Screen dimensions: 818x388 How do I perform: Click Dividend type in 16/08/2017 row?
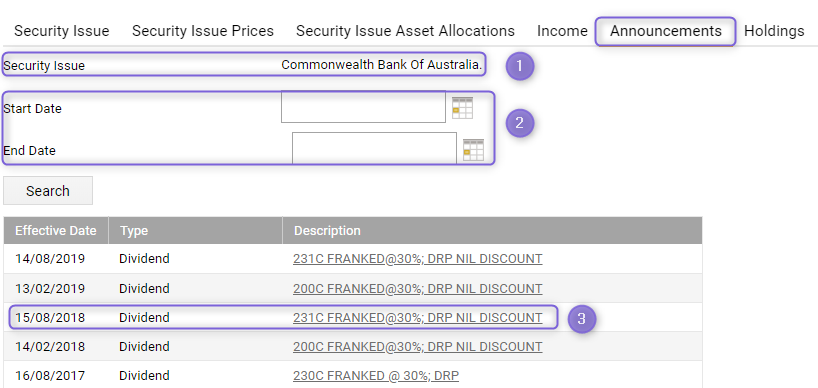[144, 376]
